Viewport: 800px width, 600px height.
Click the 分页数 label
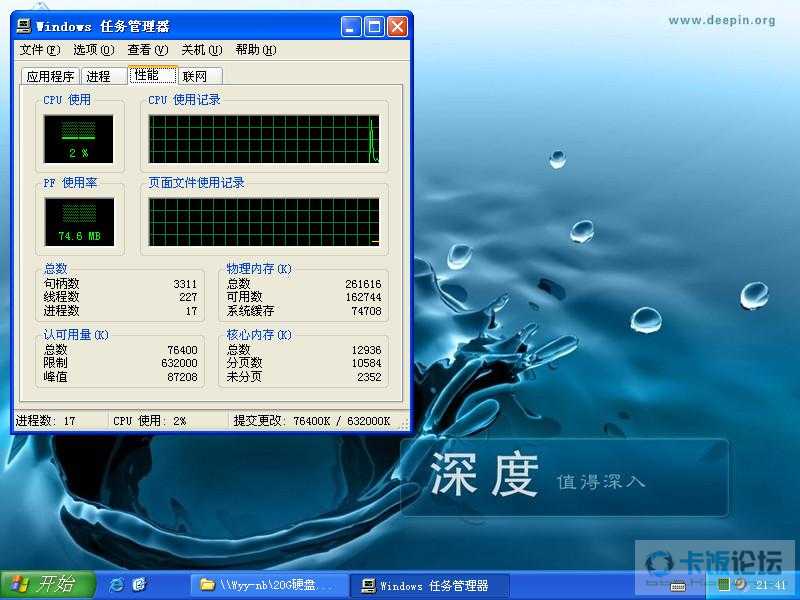pos(244,363)
